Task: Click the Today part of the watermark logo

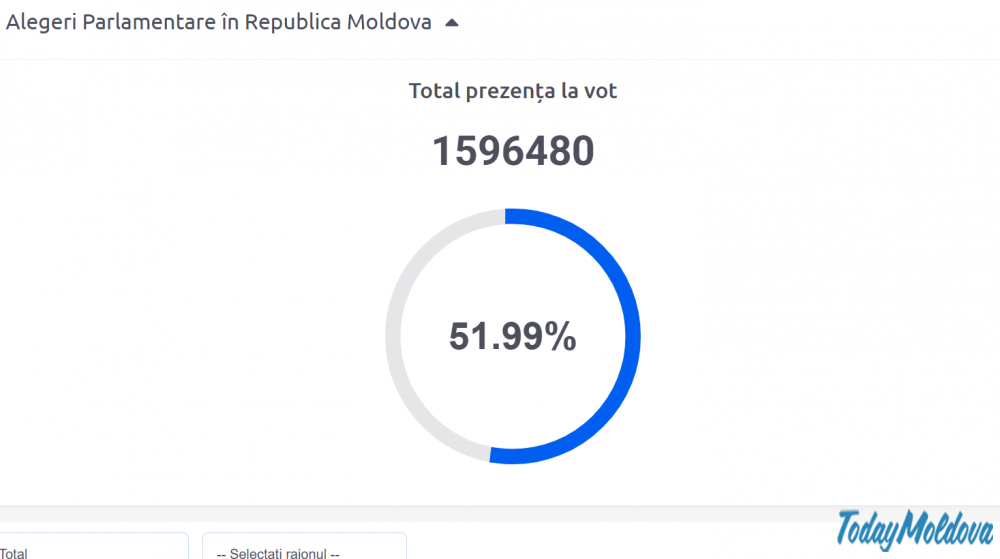Action: coord(866,529)
